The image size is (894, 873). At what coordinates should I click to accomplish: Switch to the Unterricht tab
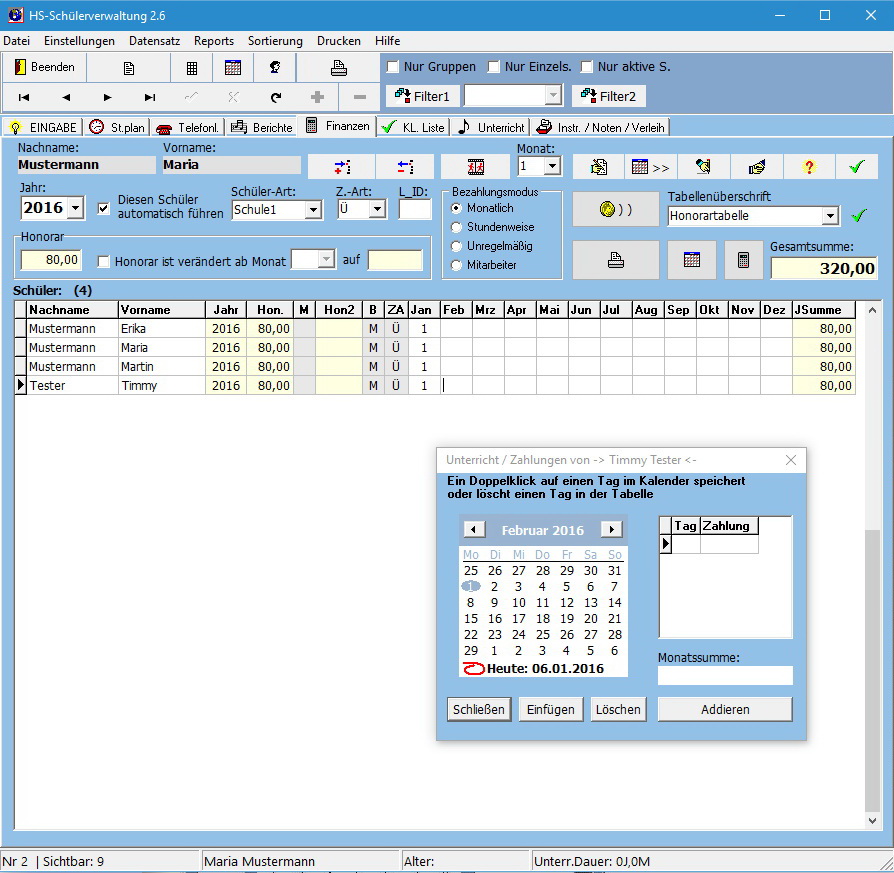point(491,127)
